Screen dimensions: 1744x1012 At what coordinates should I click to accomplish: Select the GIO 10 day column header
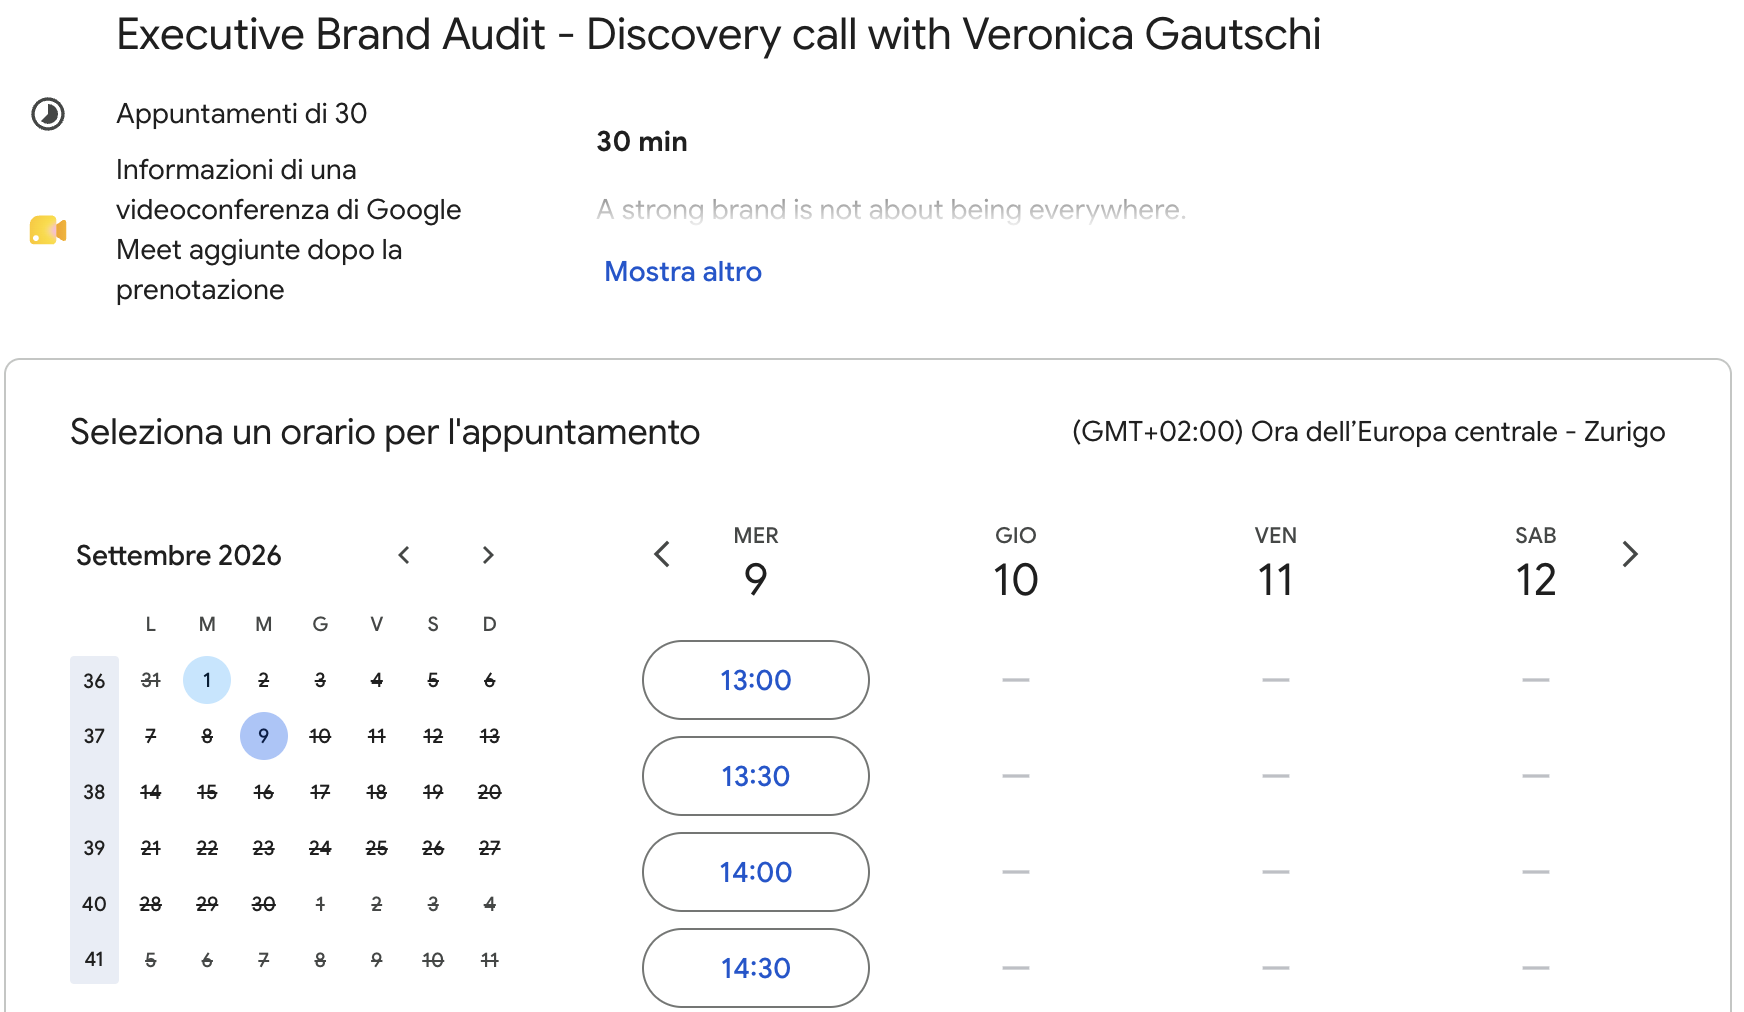(1016, 563)
